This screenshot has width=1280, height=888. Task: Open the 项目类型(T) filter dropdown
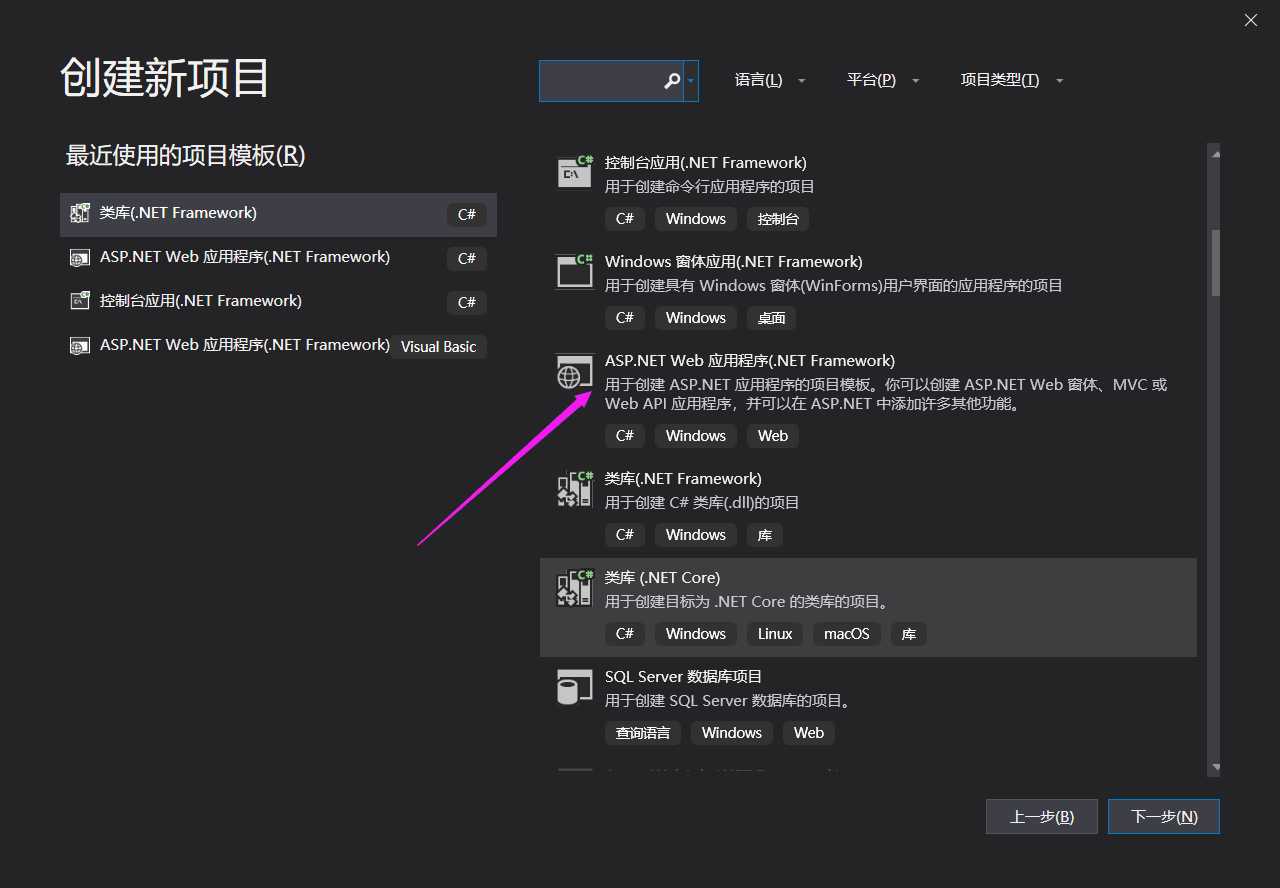(x=1012, y=80)
